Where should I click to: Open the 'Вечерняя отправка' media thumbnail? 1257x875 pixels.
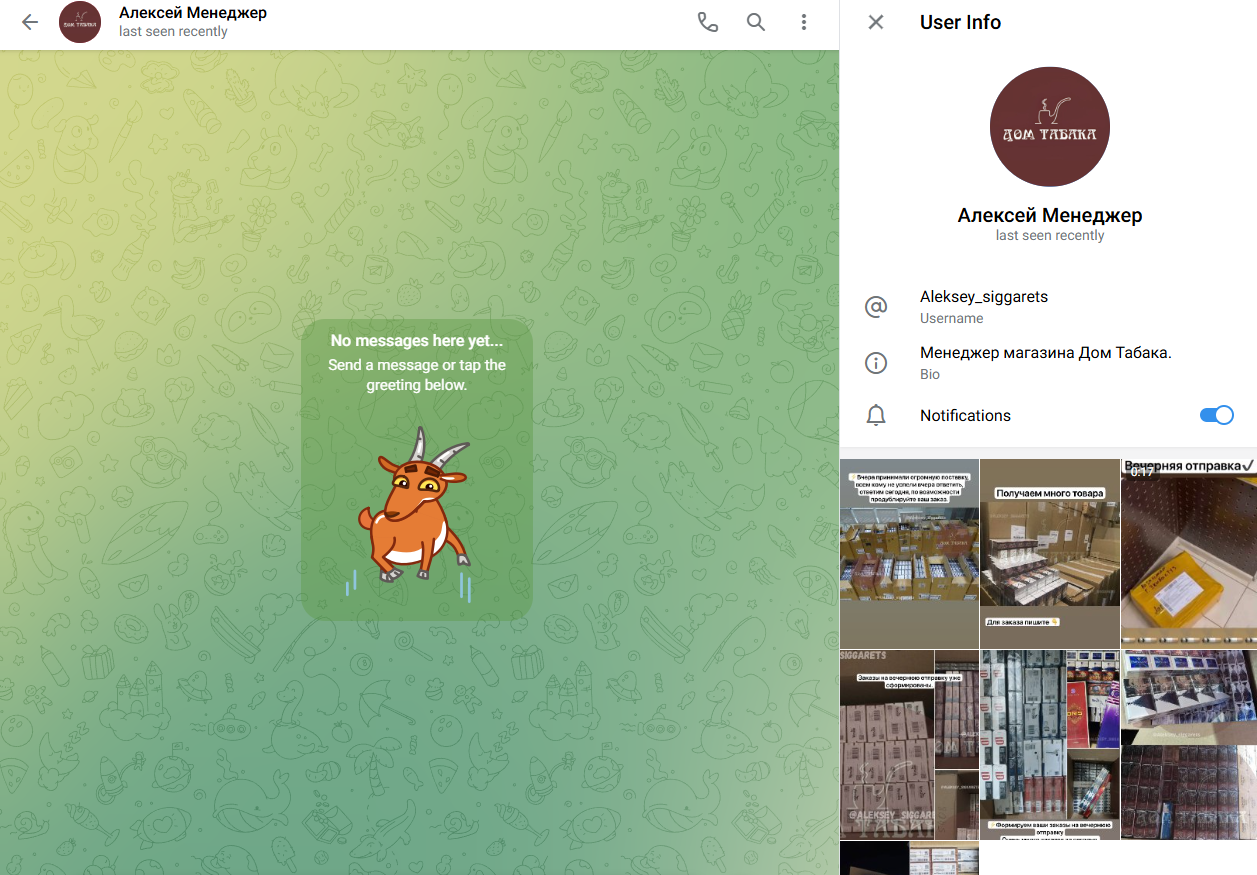pos(1189,553)
